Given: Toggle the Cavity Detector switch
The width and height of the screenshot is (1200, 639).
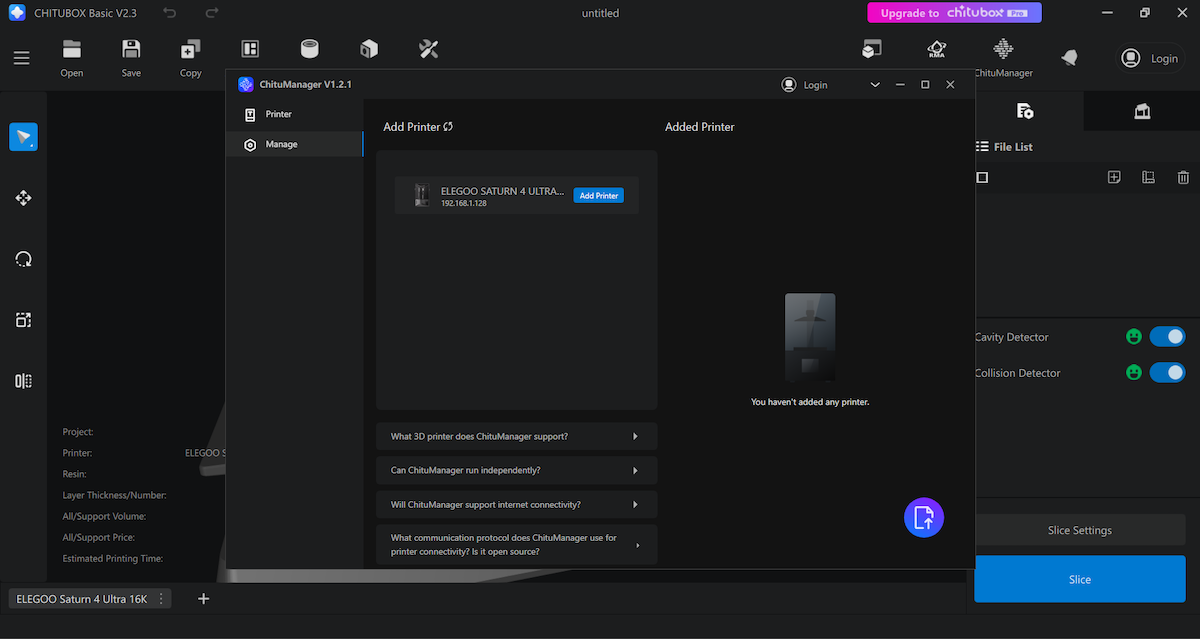Looking at the screenshot, I should tap(1167, 337).
